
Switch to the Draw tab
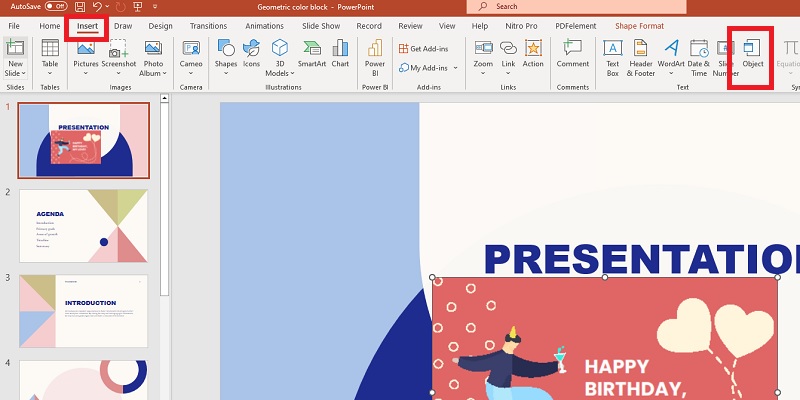(x=123, y=26)
